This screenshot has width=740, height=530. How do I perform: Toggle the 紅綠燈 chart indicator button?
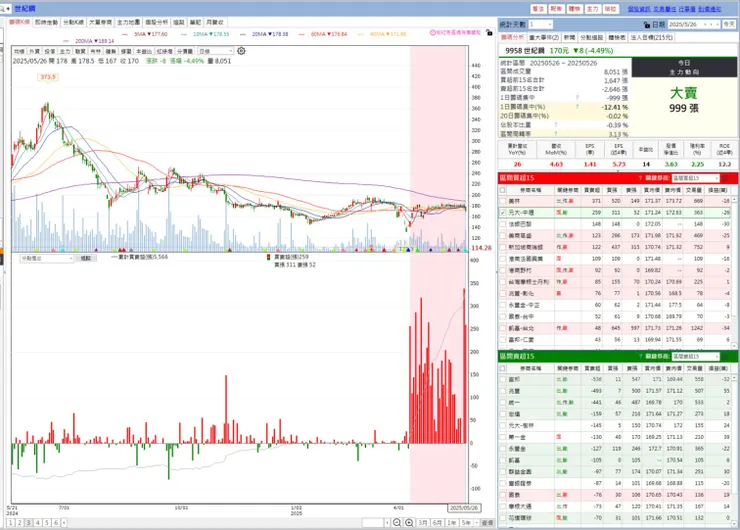[164, 51]
